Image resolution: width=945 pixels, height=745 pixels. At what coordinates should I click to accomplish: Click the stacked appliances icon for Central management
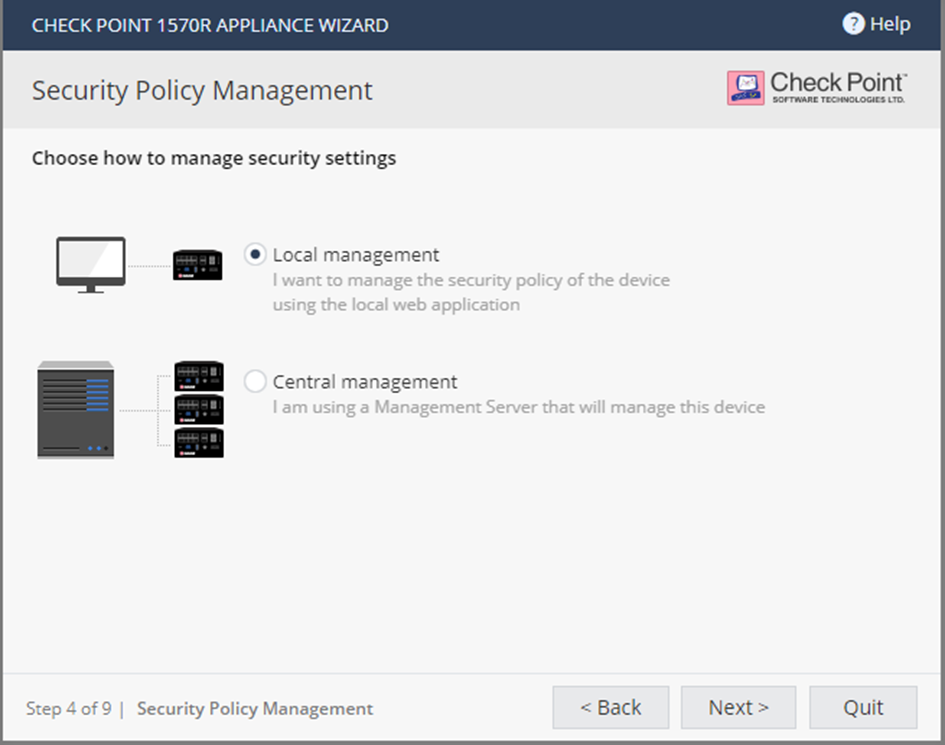click(x=199, y=409)
